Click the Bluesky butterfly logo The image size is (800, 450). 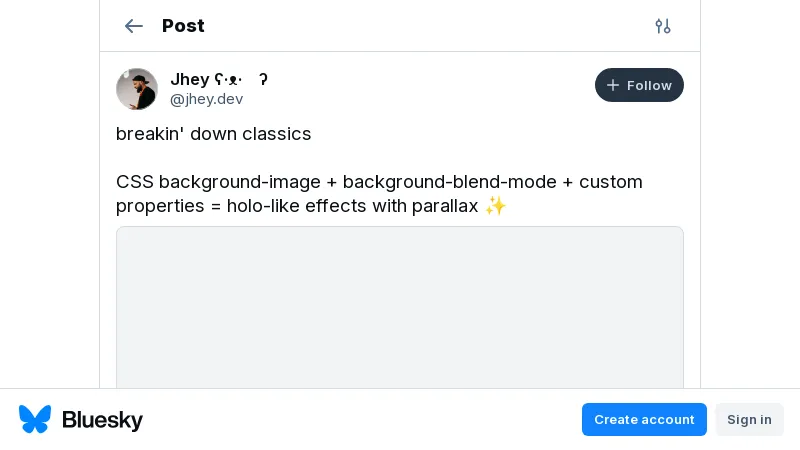coord(35,419)
